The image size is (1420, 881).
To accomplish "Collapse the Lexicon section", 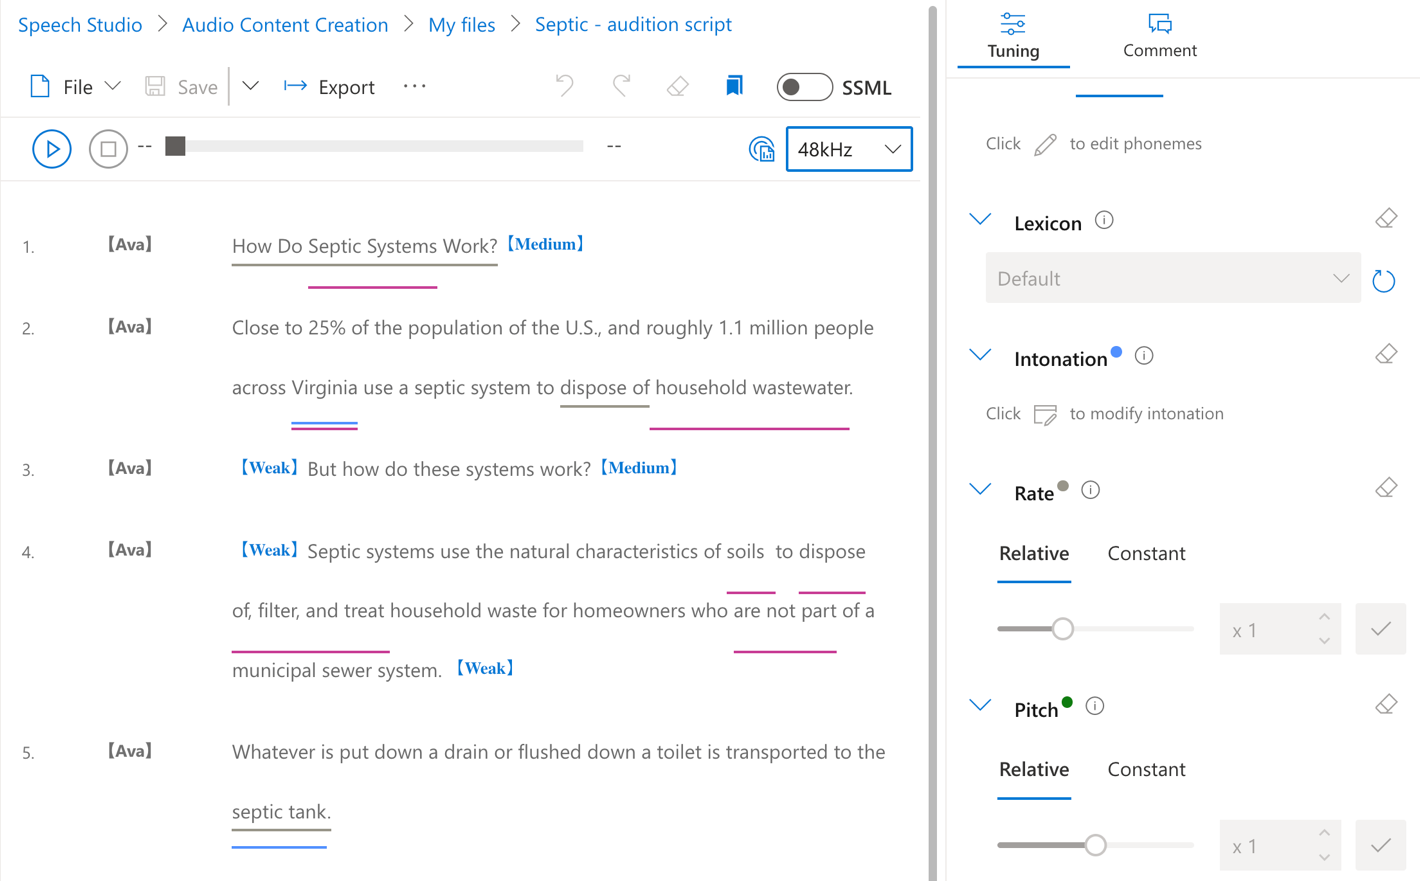I will 980,220.
